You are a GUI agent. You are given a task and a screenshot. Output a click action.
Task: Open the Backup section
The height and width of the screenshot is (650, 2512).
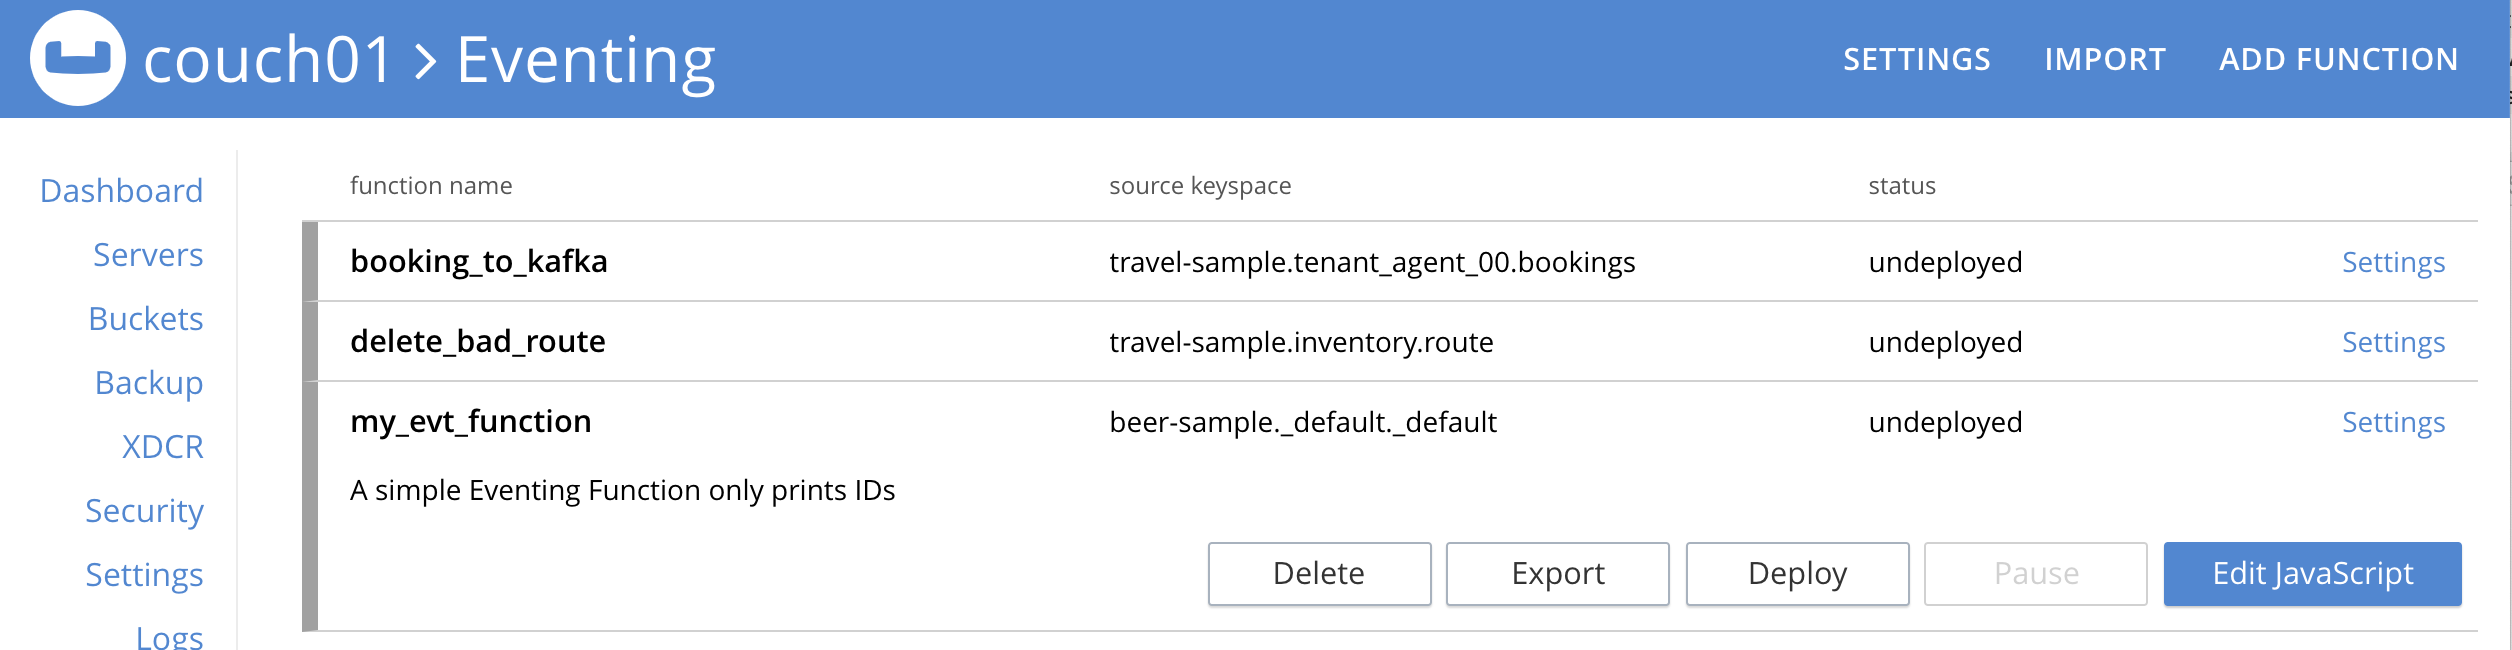coord(149,382)
